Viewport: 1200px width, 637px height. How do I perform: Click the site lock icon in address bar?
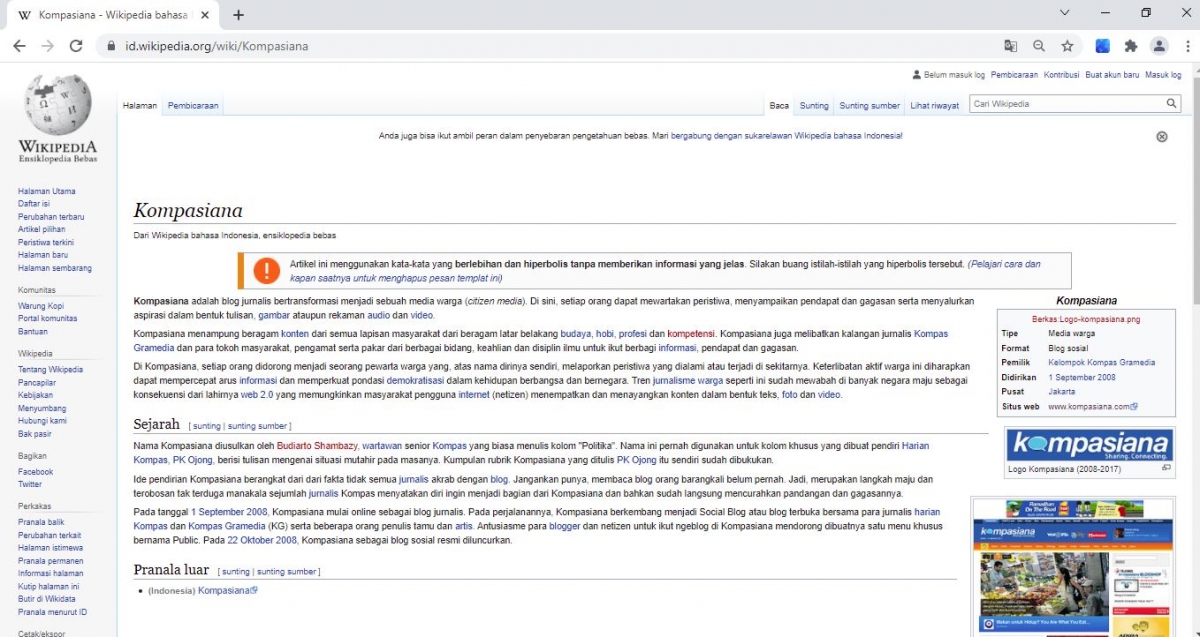111,46
